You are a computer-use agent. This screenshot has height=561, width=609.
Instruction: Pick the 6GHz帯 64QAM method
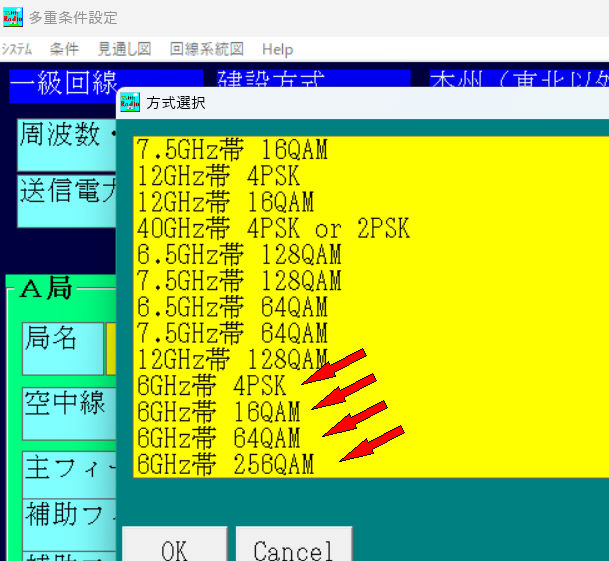coord(218,437)
